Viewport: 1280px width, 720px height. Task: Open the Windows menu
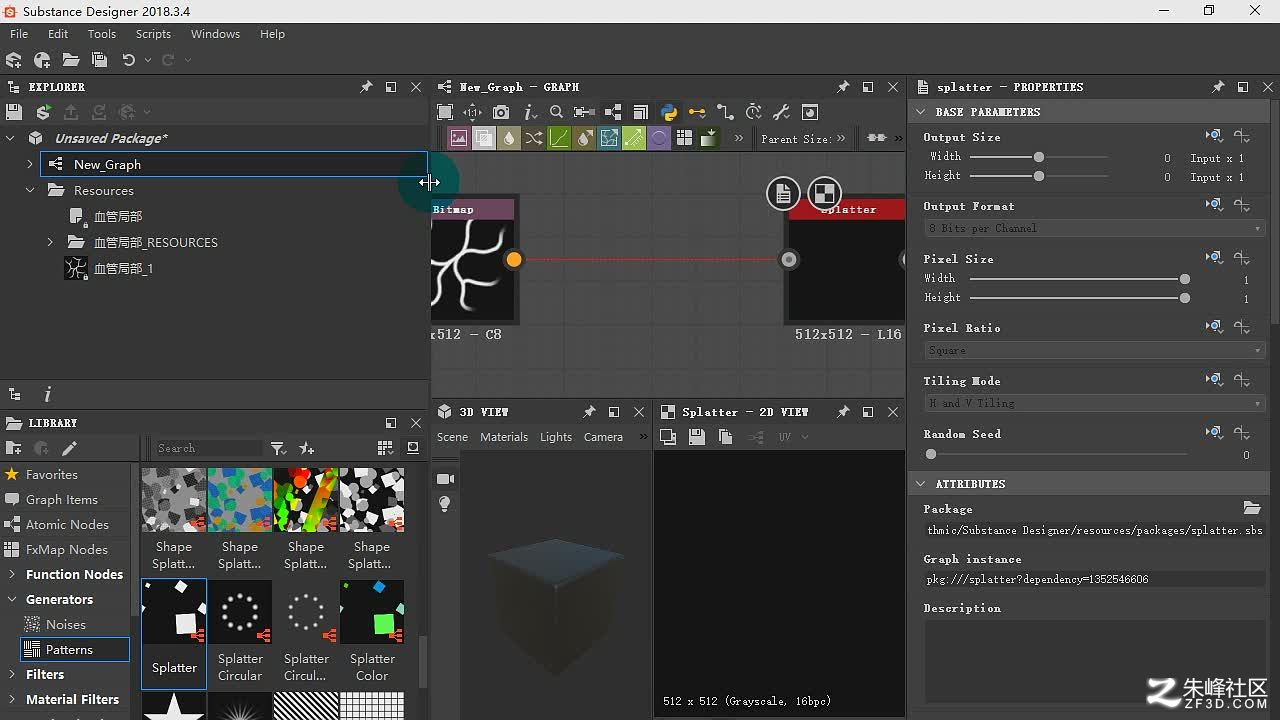click(215, 34)
